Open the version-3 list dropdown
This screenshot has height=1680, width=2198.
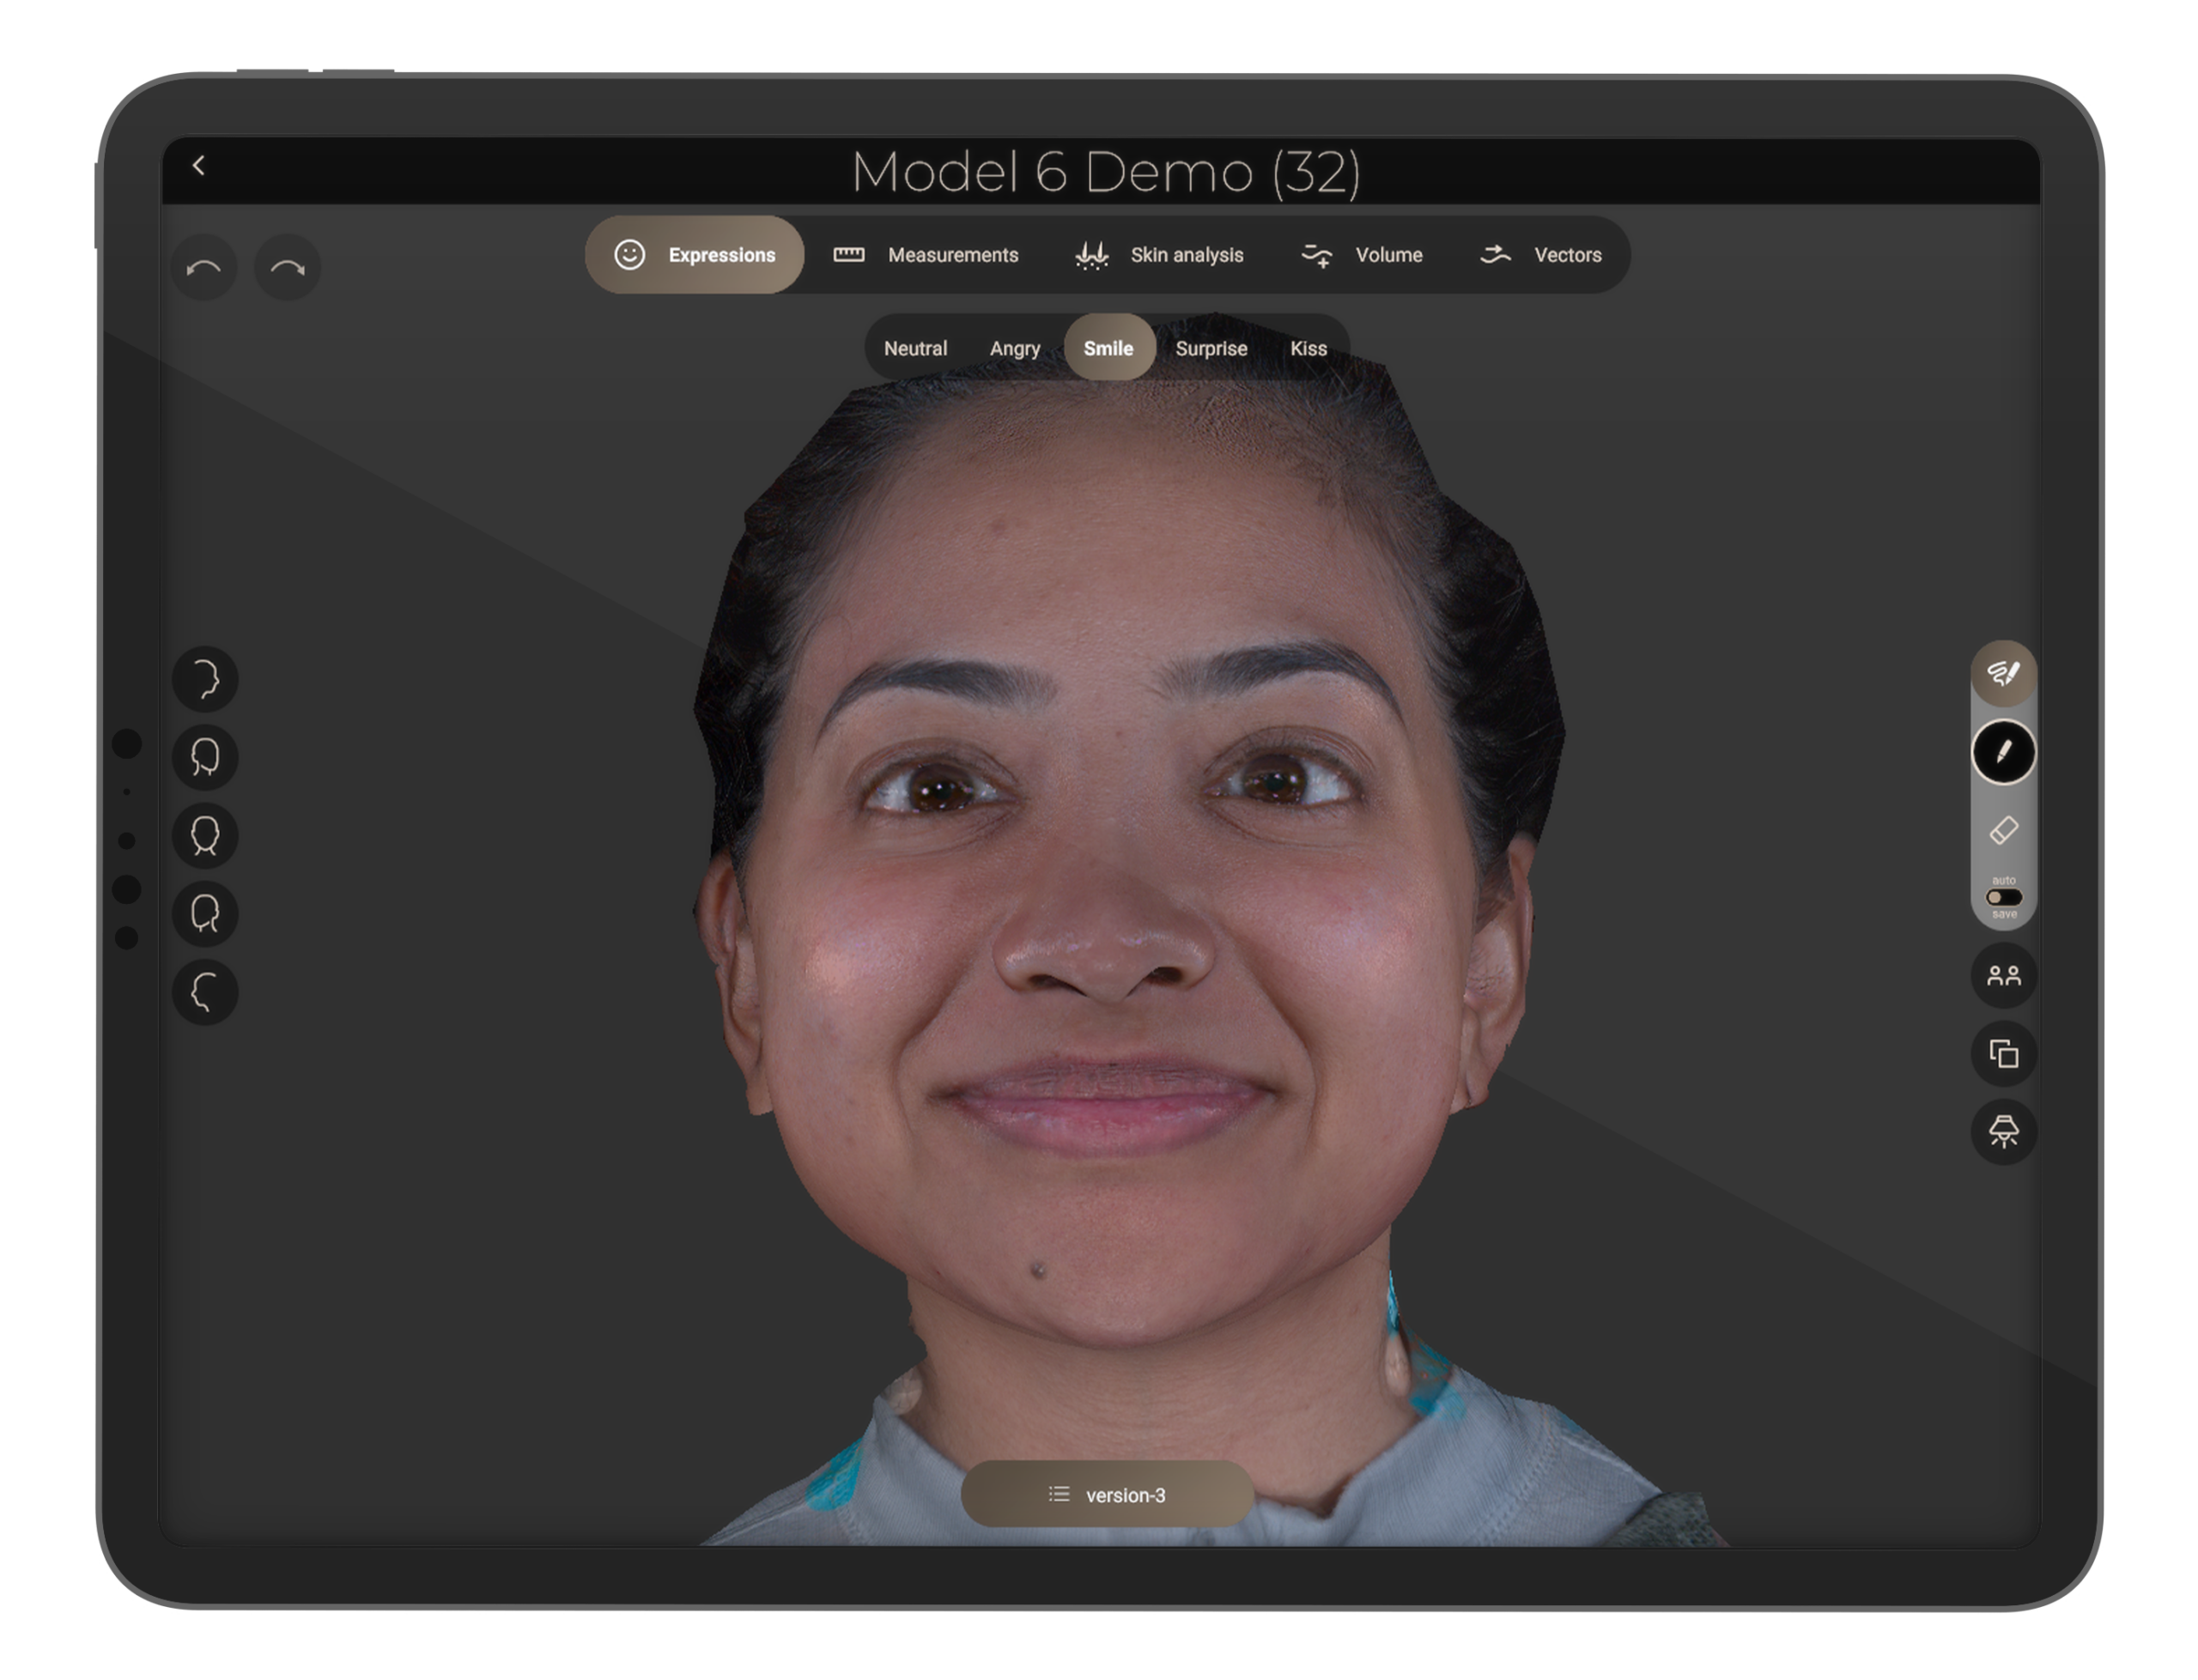pyautogui.click(x=1107, y=1495)
